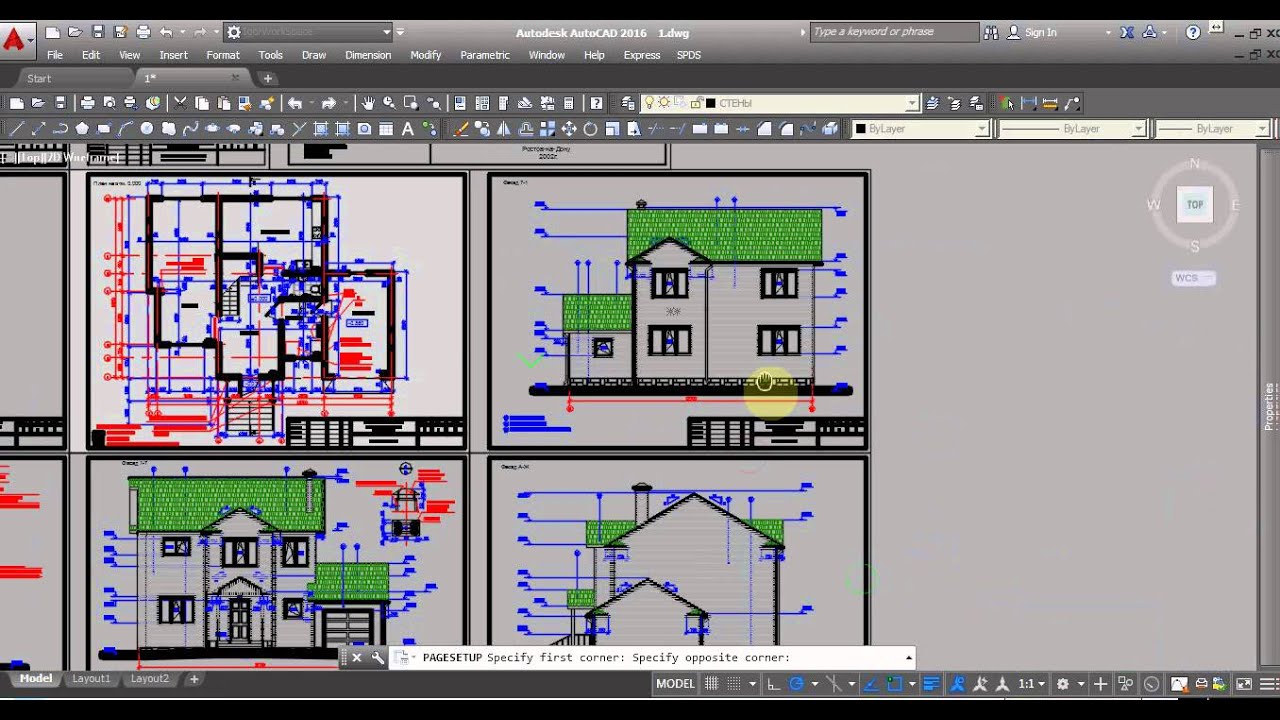The width and height of the screenshot is (1280, 720).
Task: Toggle Polar Tracking in status bar
Action: (x=797, y=684)
